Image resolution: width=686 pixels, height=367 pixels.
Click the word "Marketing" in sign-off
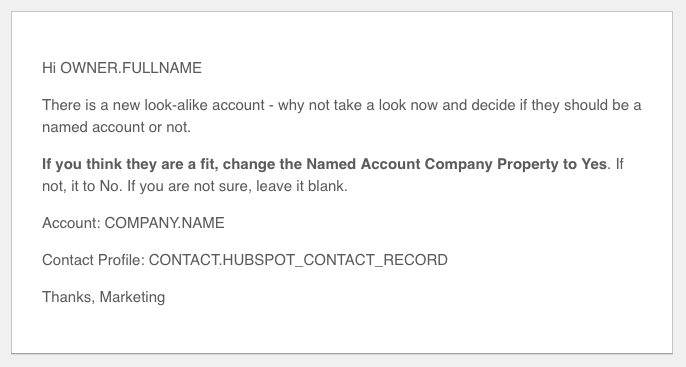coord(133,297)
